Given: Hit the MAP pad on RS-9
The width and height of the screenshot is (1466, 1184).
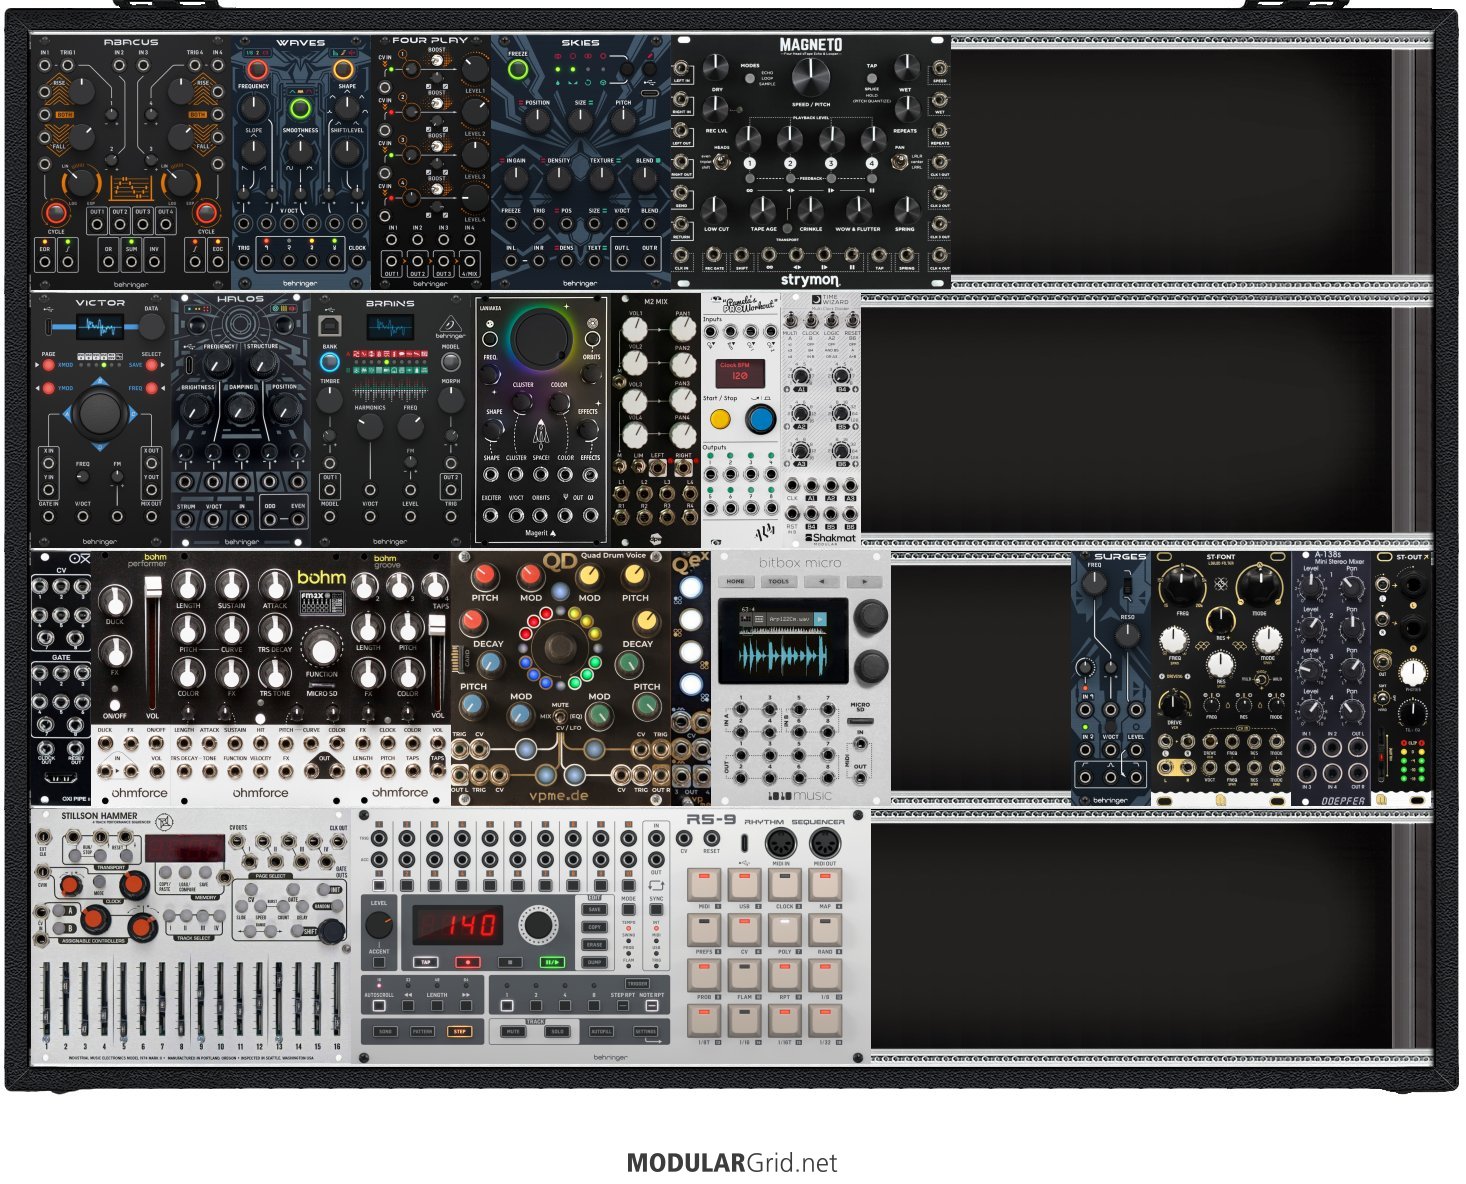Looking at the screenshot, I should (825, 885).
